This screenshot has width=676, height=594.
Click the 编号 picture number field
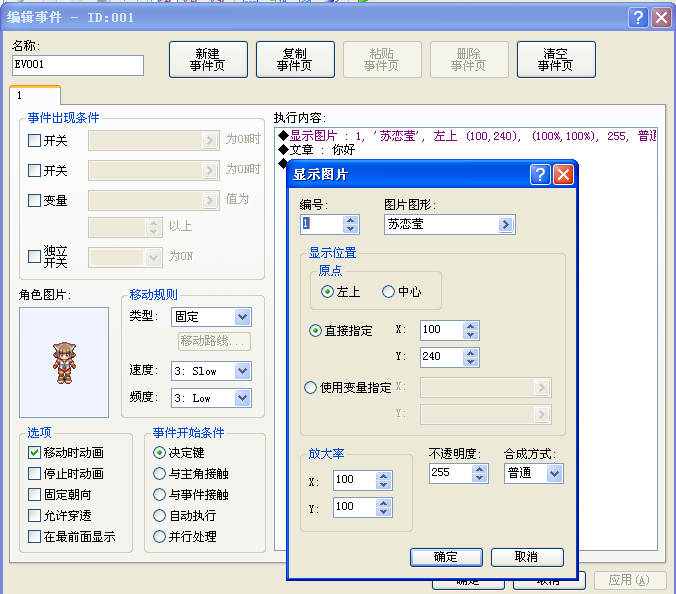tap(322, 224)
